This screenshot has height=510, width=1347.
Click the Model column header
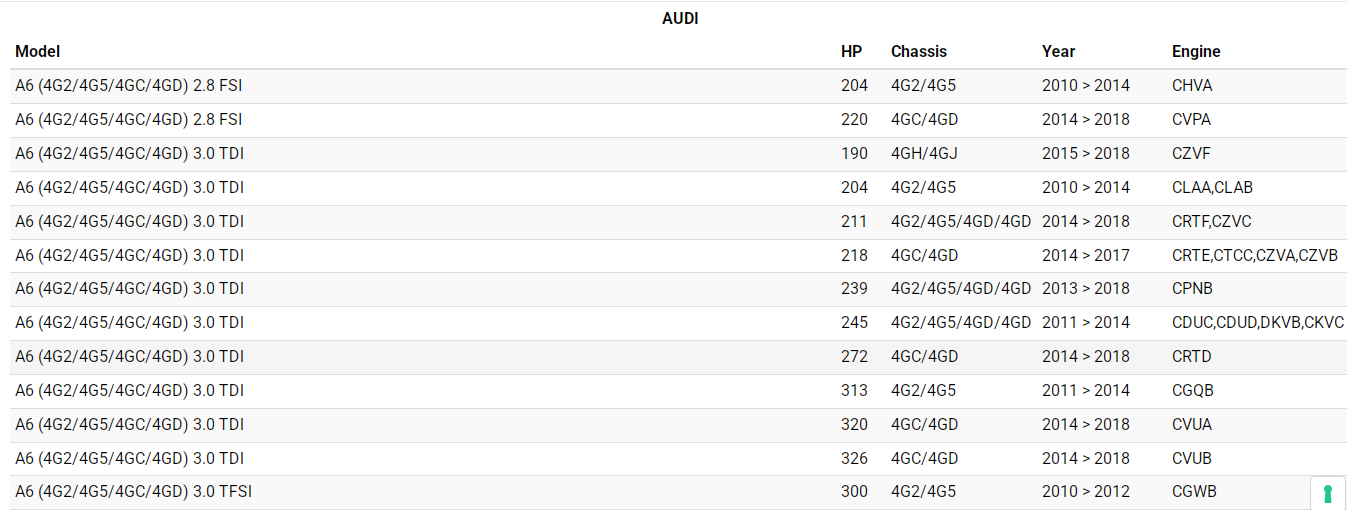(38, 52)
